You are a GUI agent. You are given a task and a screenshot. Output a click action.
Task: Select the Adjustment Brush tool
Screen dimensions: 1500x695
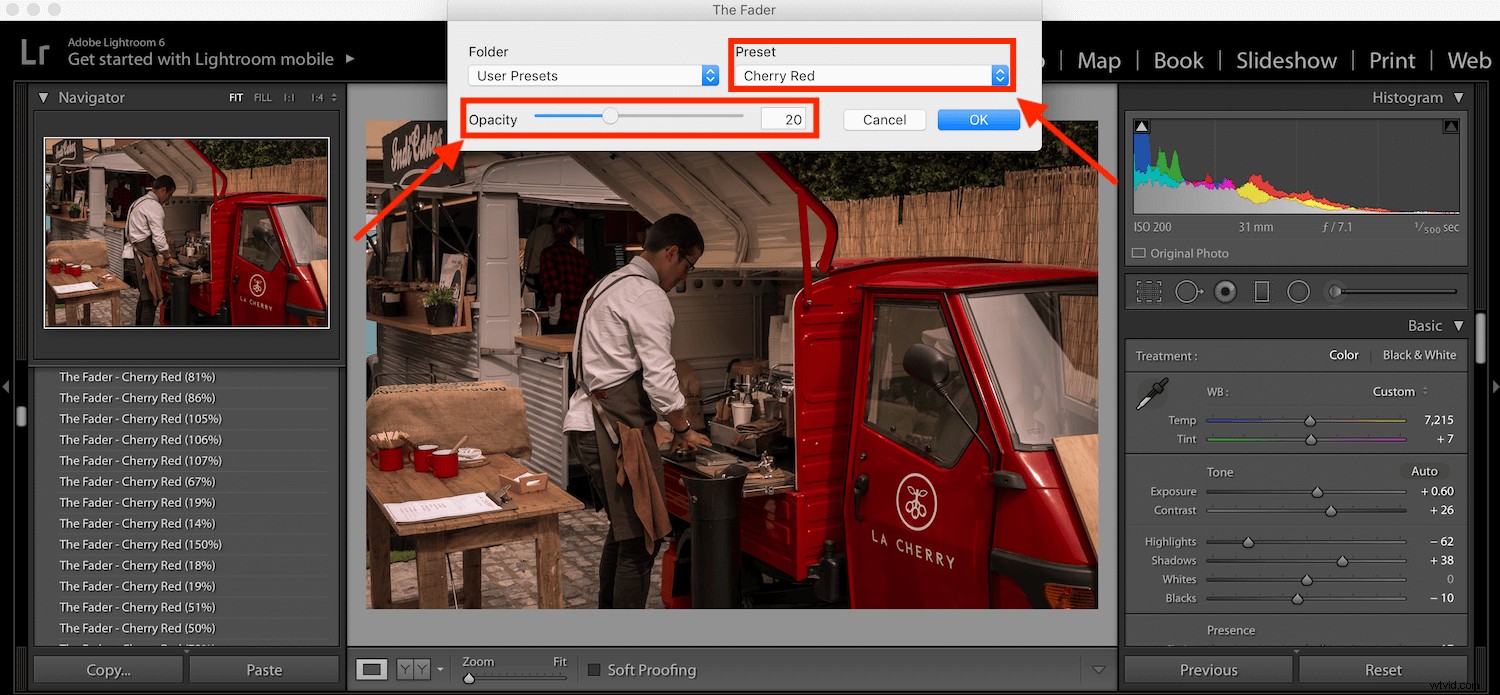point(1333,291)
